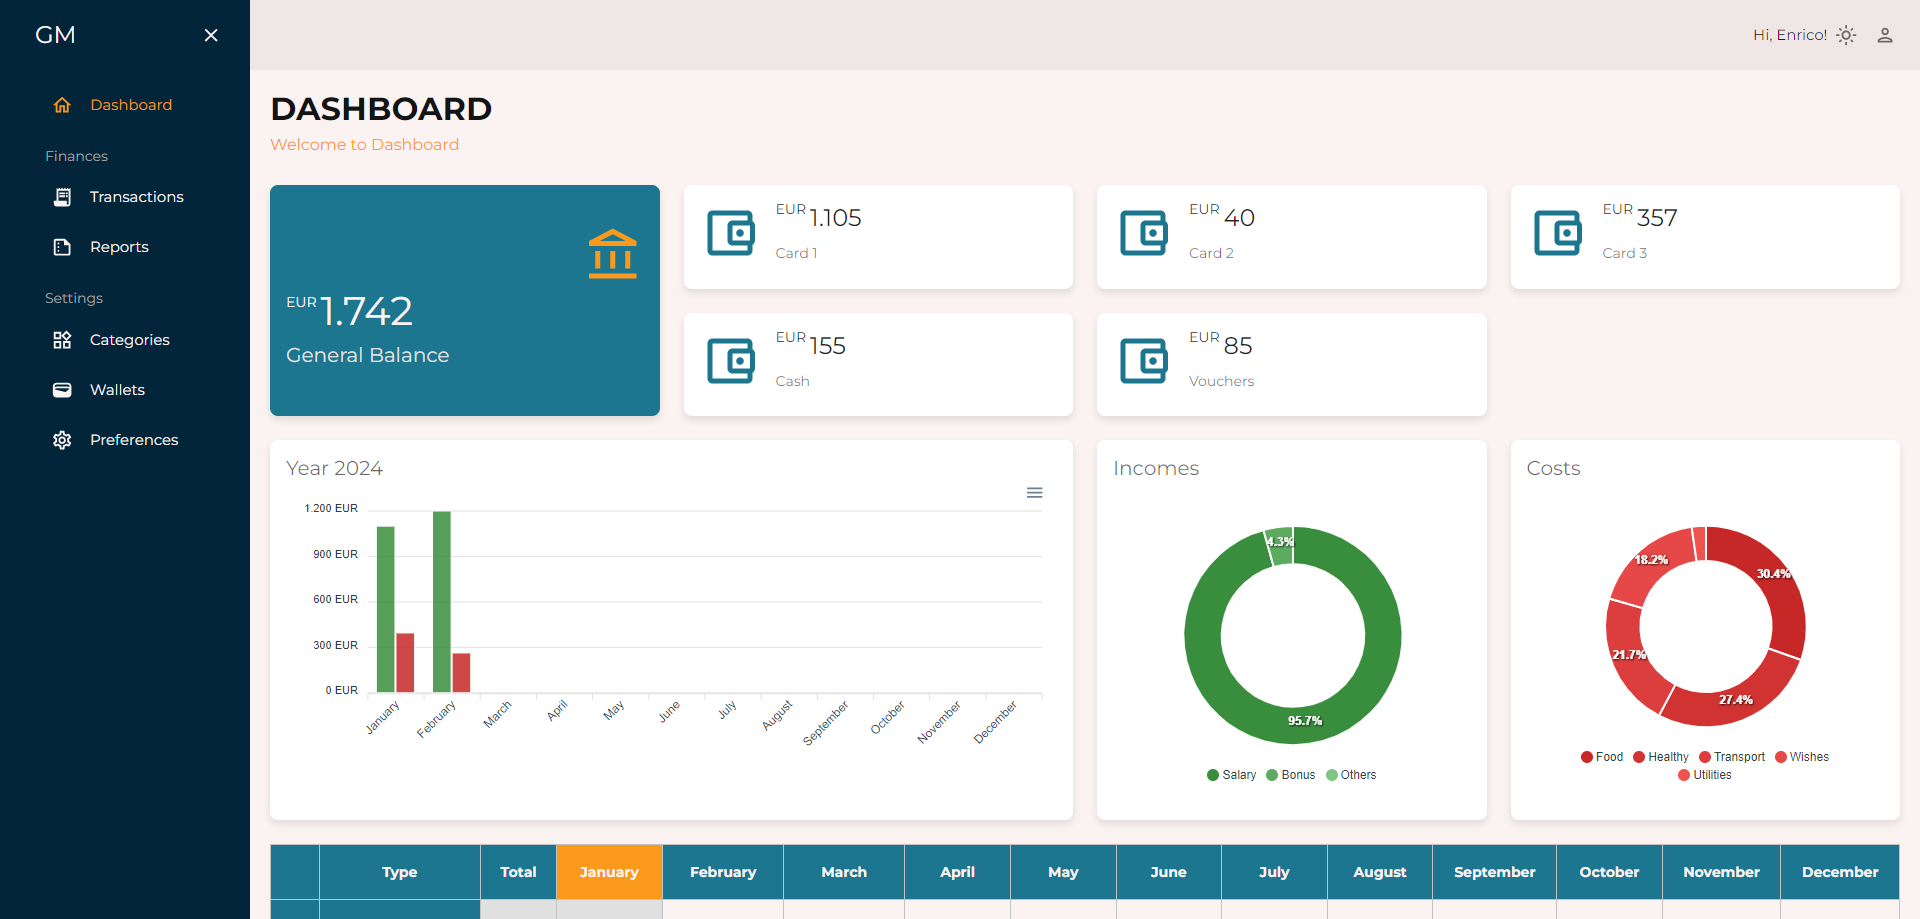This screenshot has height=919, width=1920.
Task: Open the user account menu via the person icon
Action: coord(1886,35)
